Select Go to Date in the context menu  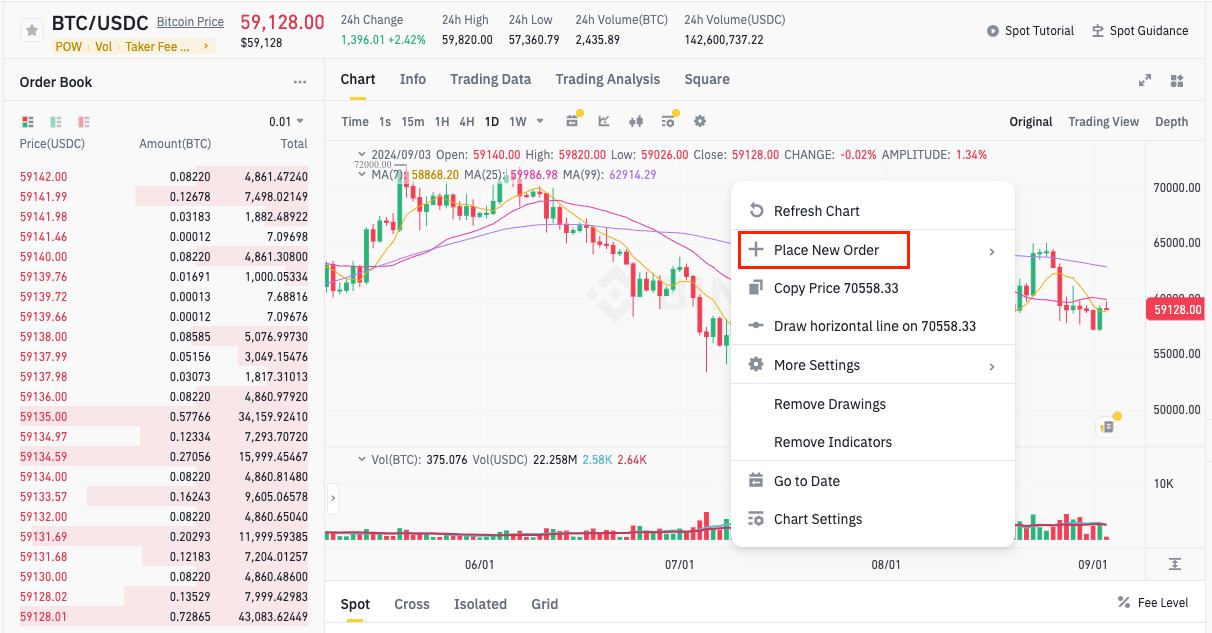[x=873, y=481]
